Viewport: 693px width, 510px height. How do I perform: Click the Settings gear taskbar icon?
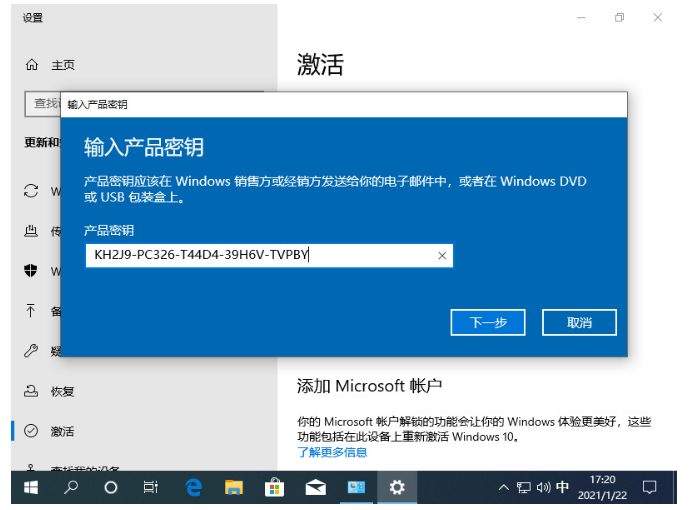click(397, 487)
